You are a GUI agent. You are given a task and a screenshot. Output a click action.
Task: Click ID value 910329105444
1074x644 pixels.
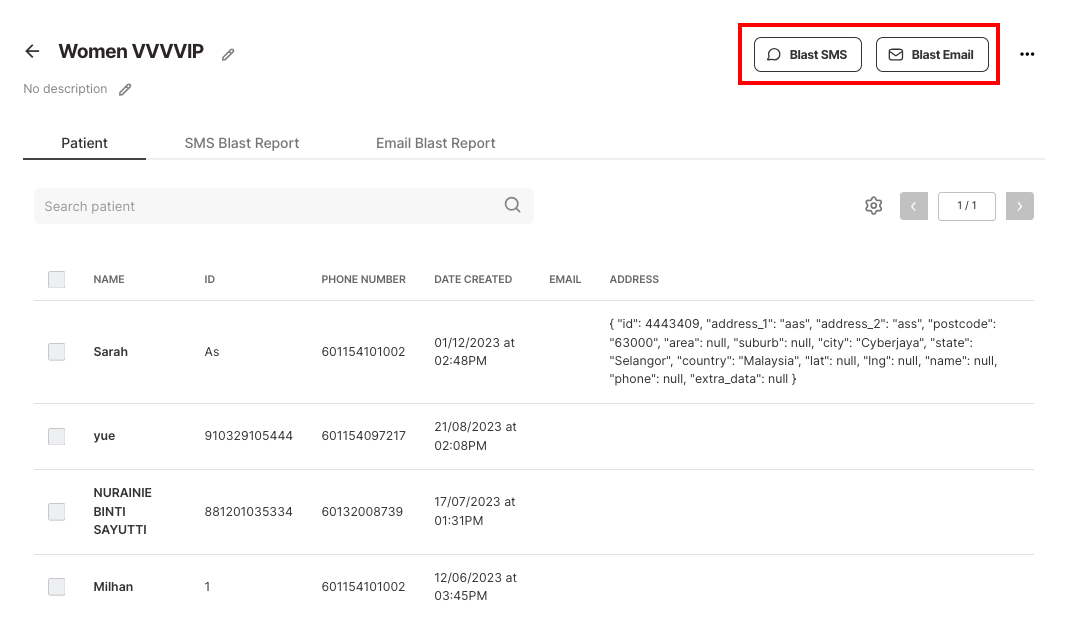[249, 436]
